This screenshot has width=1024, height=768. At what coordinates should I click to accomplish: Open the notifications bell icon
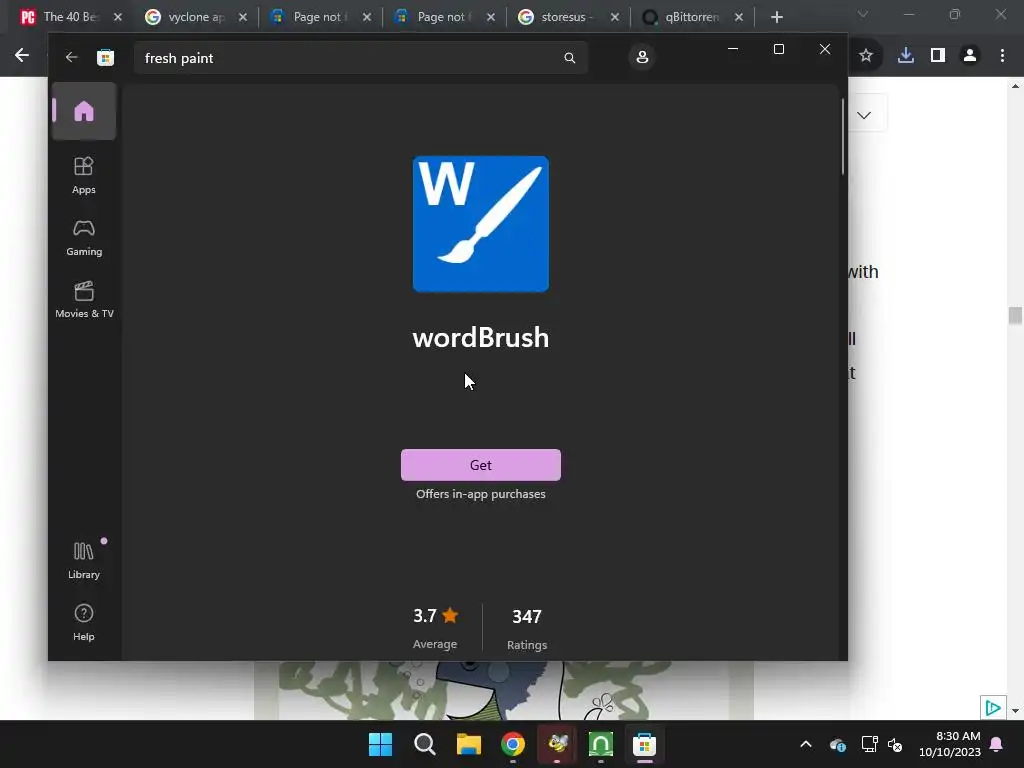click(x=997, y=744)
